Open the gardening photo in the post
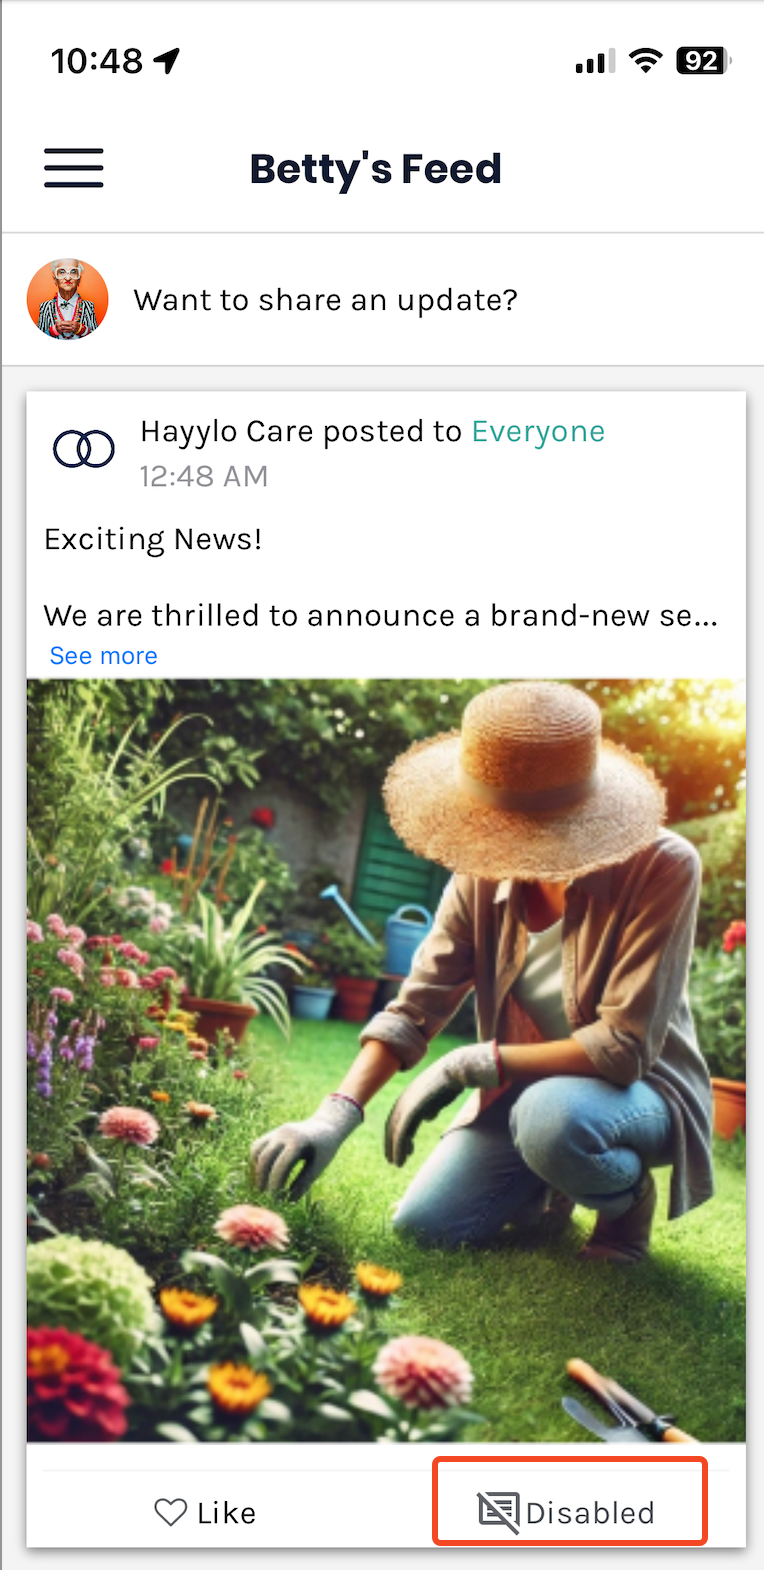 386,1060
